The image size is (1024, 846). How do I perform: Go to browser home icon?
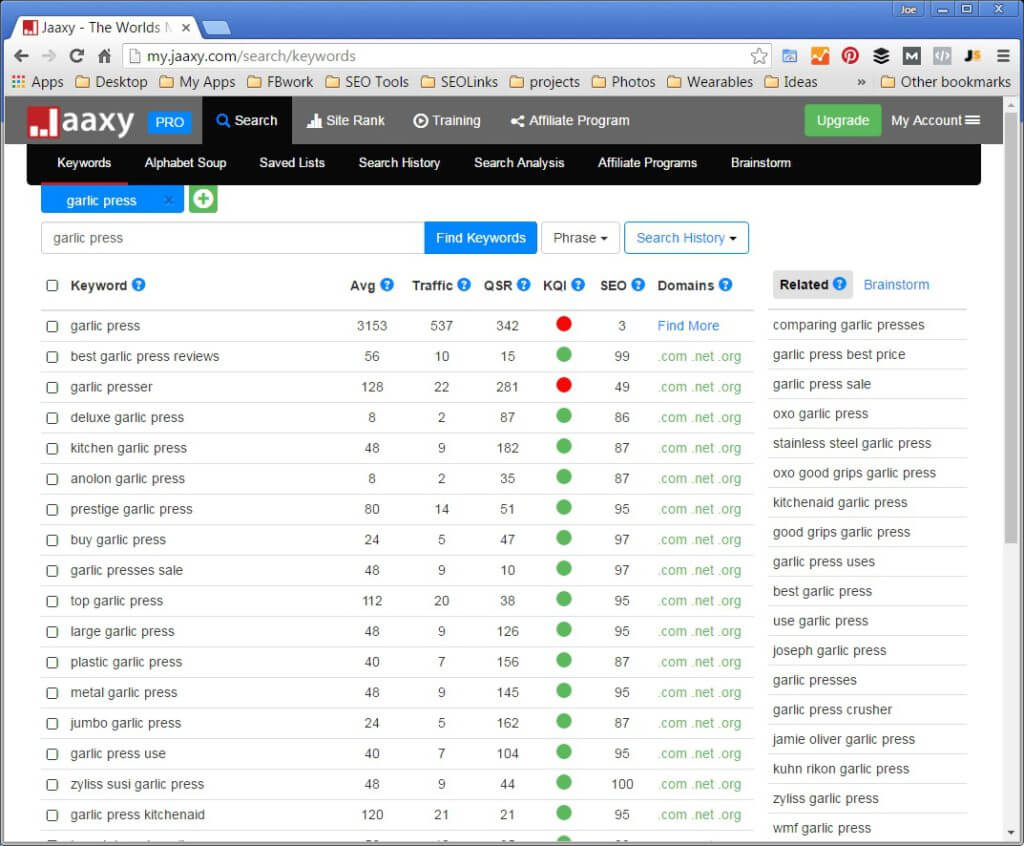click(104, 56)
